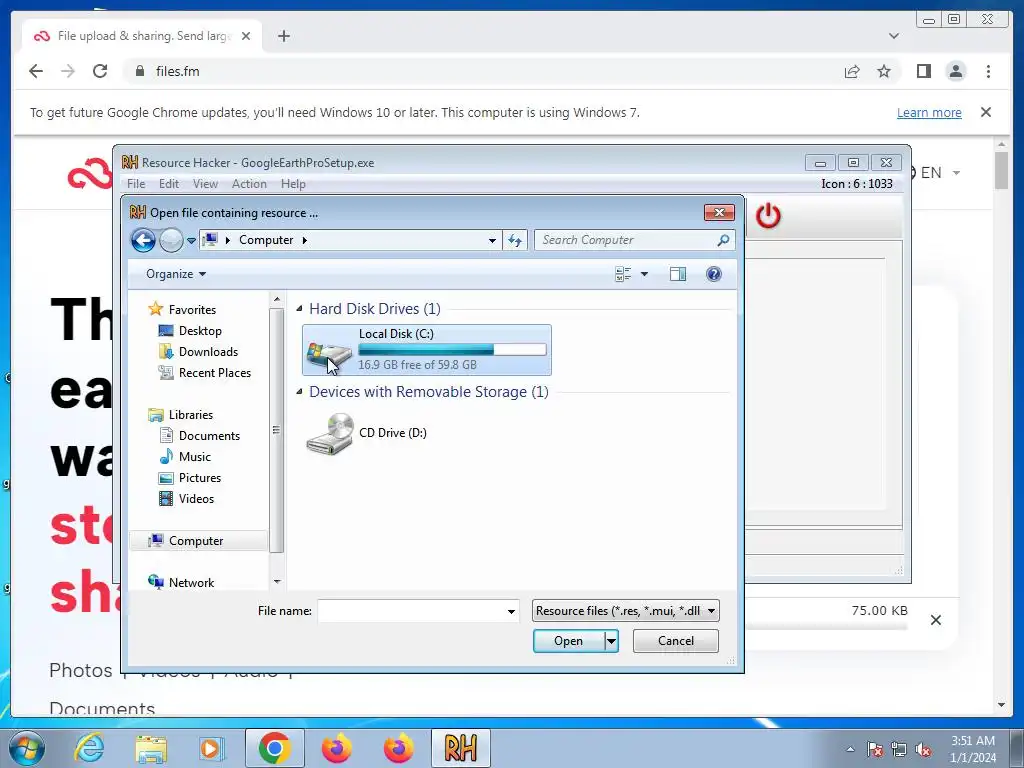Toggle the preview pane icon
This screenshot has width=1024, height=768.
678,274
